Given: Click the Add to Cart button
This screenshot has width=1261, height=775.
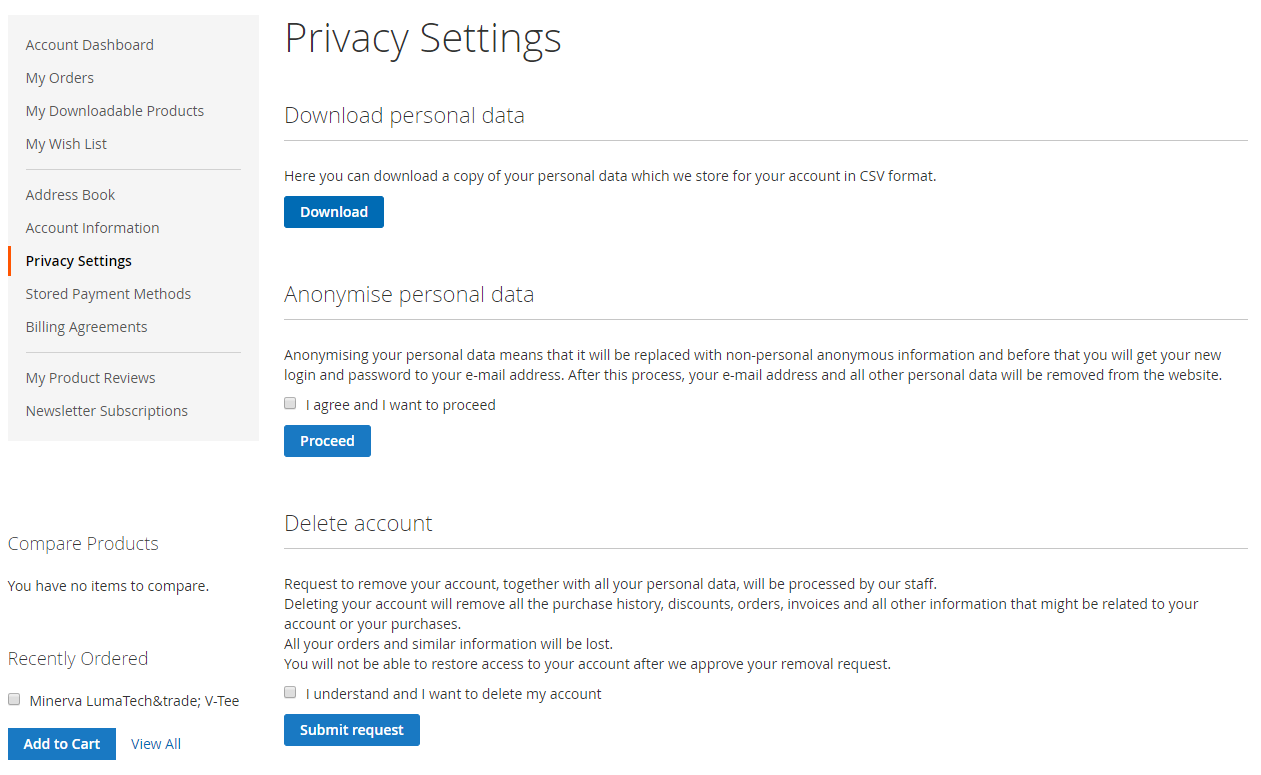Looking at the screenshot, I should pos(62,744).
